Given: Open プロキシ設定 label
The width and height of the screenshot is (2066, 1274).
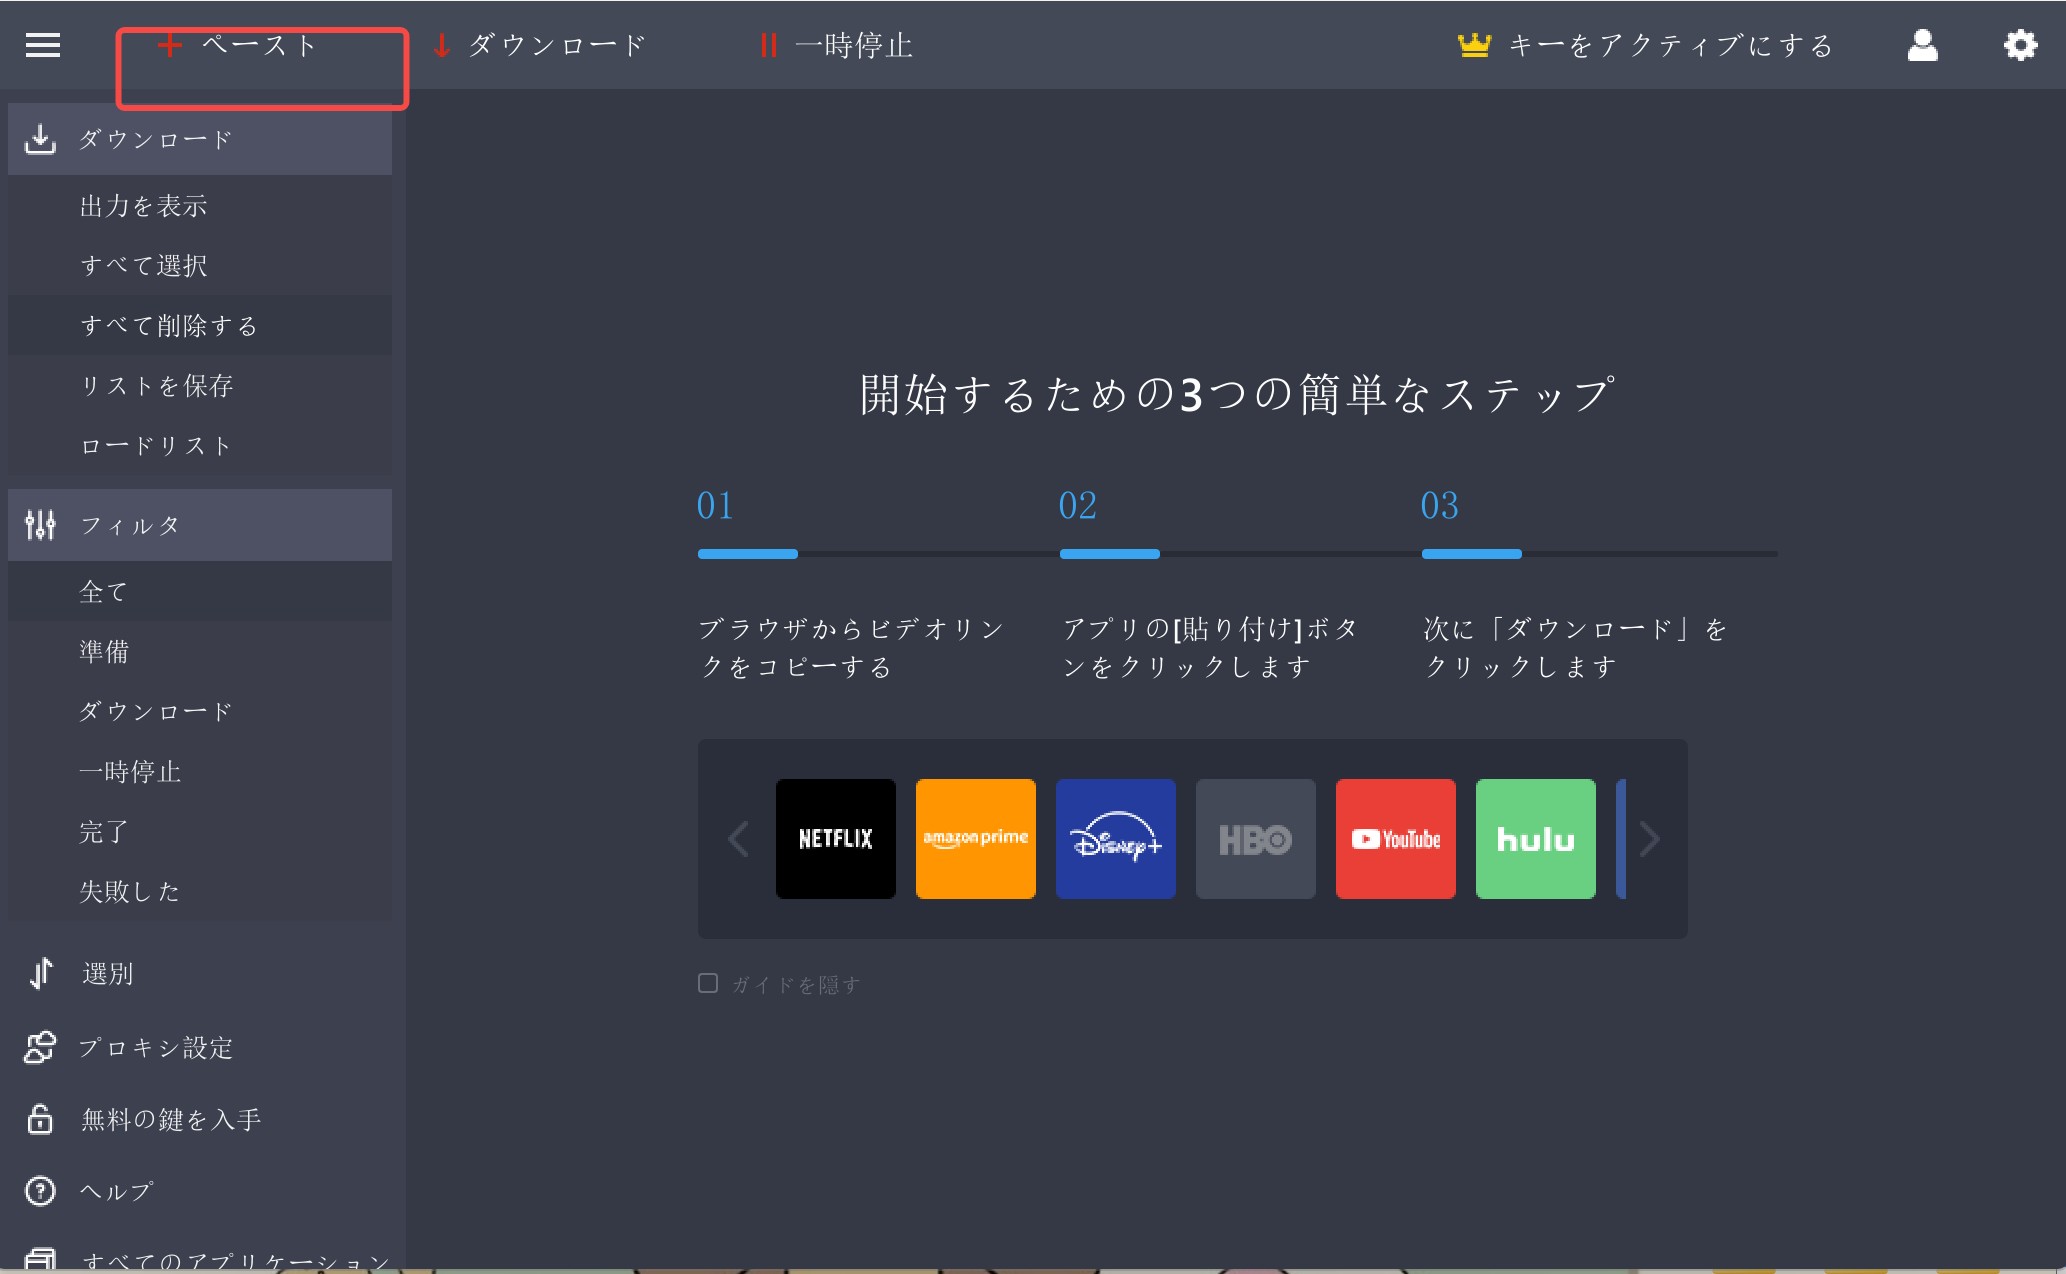Looking at the screenshot, I should [156, 1047].
